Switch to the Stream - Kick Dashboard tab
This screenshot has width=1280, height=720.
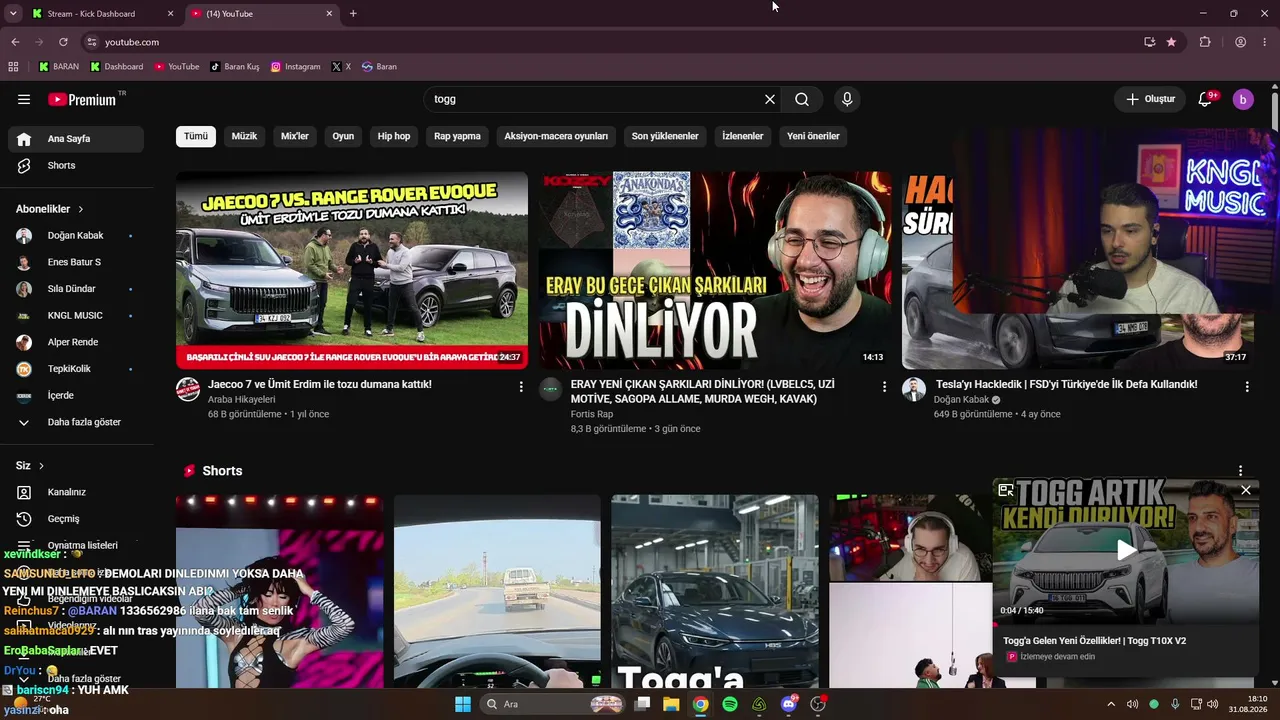(103, 14)
